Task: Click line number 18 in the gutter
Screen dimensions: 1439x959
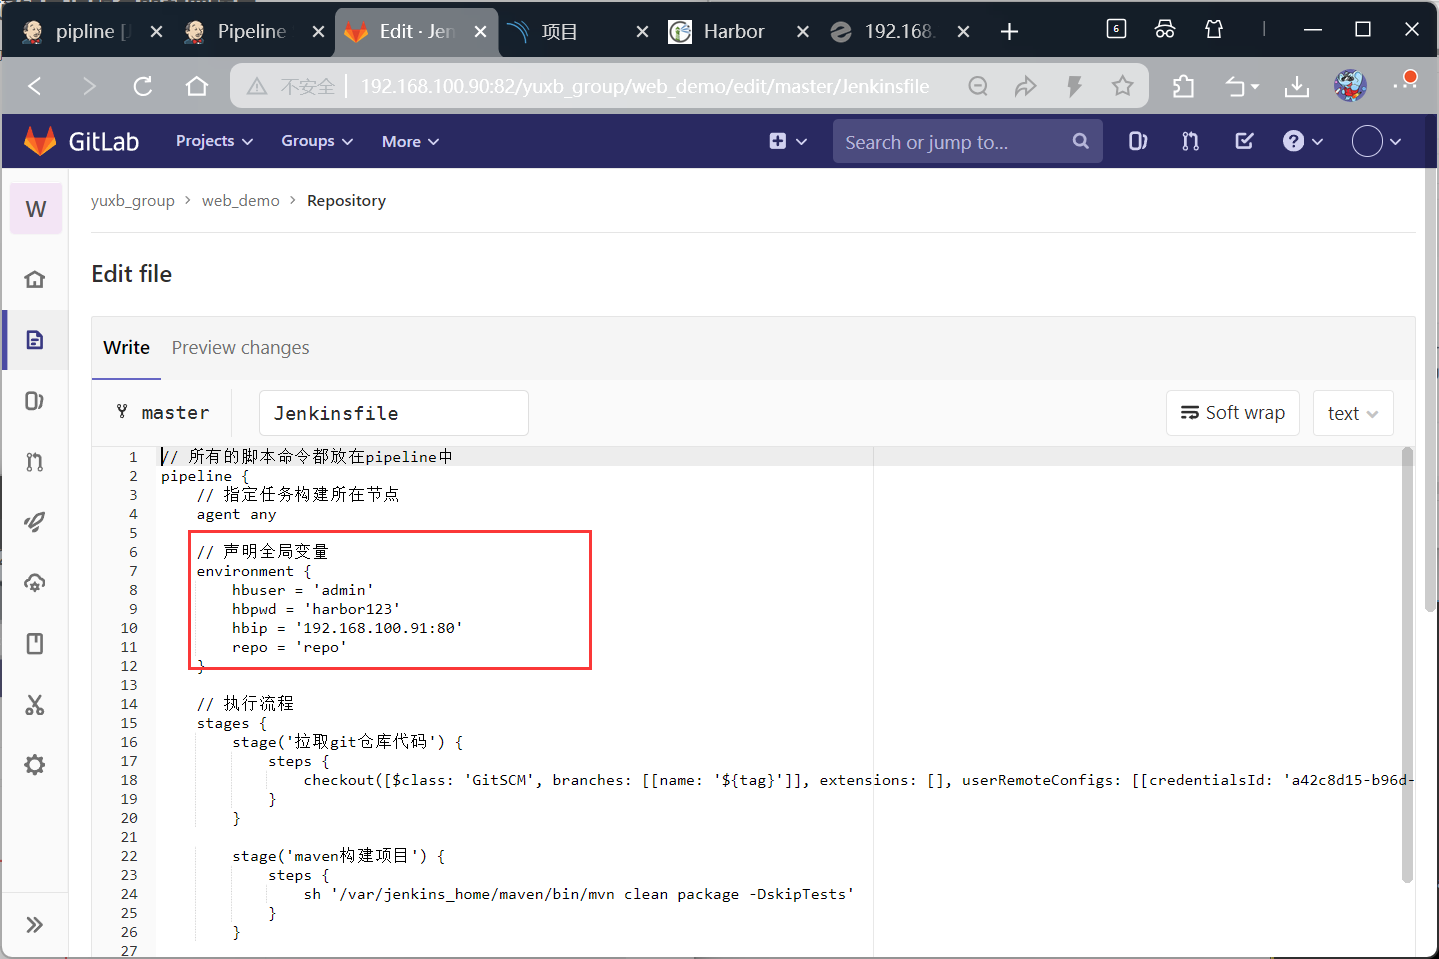Action: coord(129,780)
